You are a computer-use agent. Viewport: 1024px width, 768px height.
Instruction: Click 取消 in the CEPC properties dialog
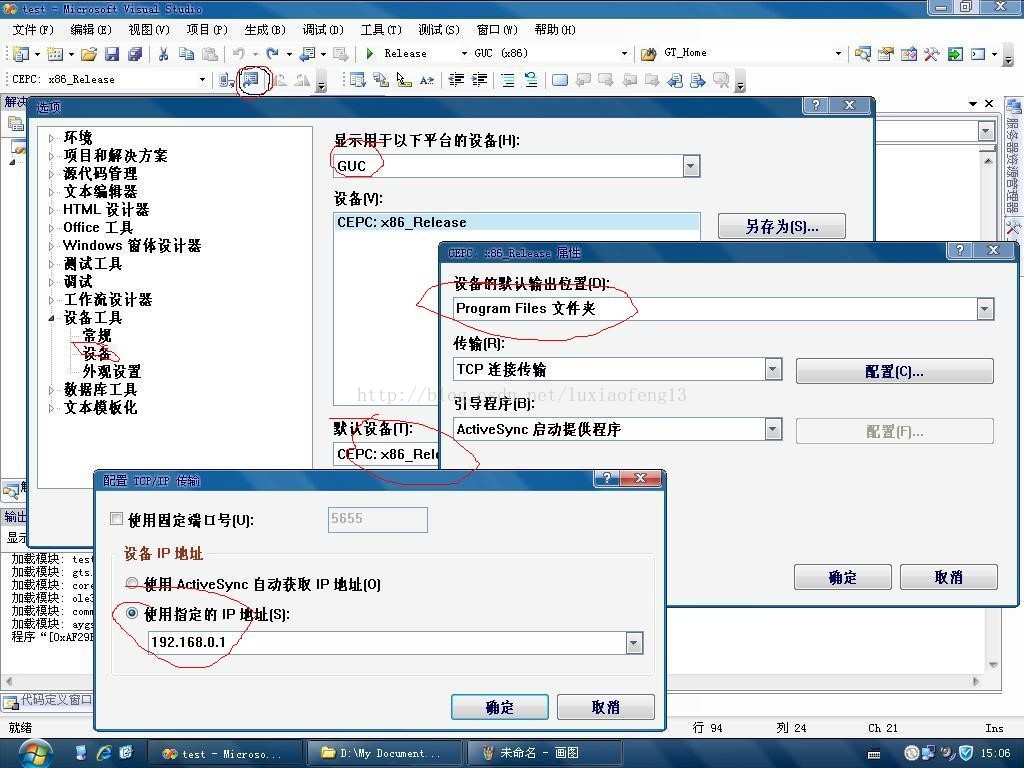(x=948, y=577)
